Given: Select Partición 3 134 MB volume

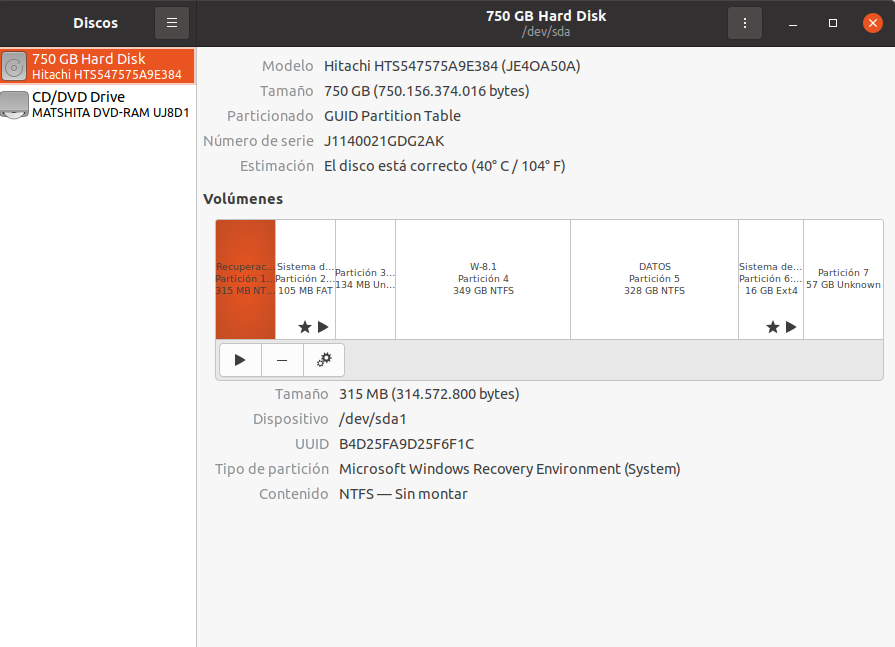Looking at the screenshot, I should pos(365,279).
